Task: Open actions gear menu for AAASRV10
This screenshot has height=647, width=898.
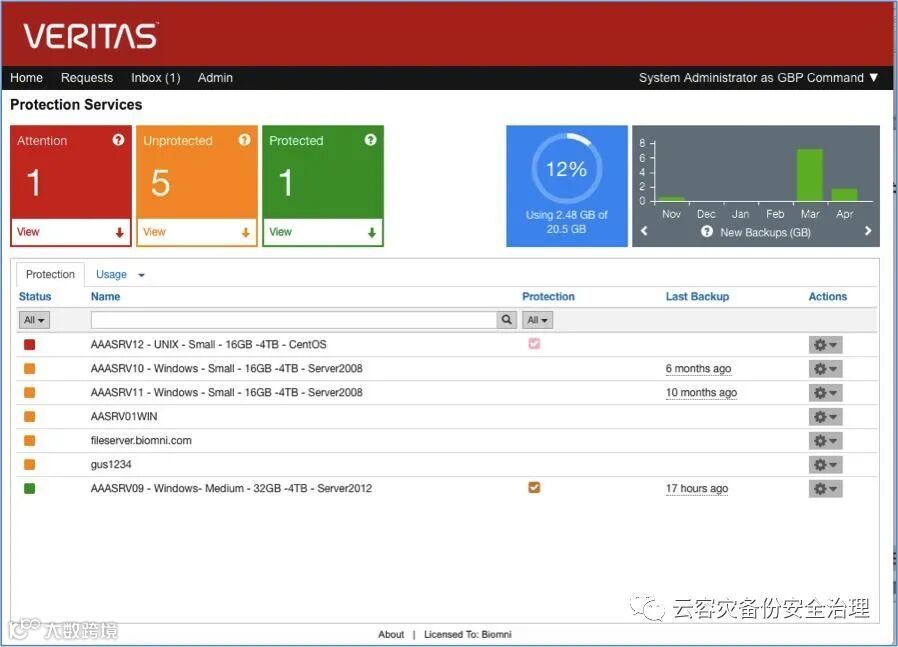Action: tap(825, 369)
